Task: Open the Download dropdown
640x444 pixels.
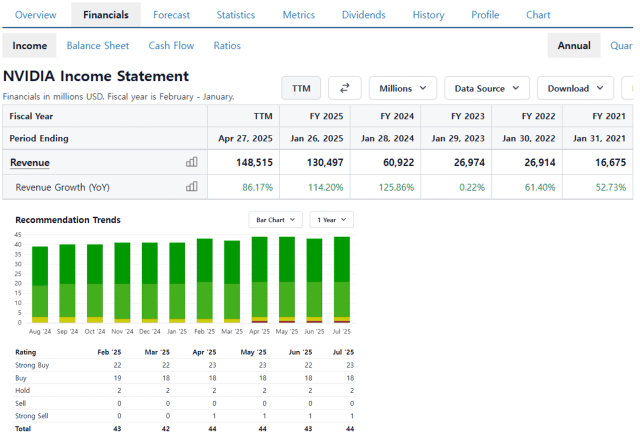Action: tap(575, 88)
